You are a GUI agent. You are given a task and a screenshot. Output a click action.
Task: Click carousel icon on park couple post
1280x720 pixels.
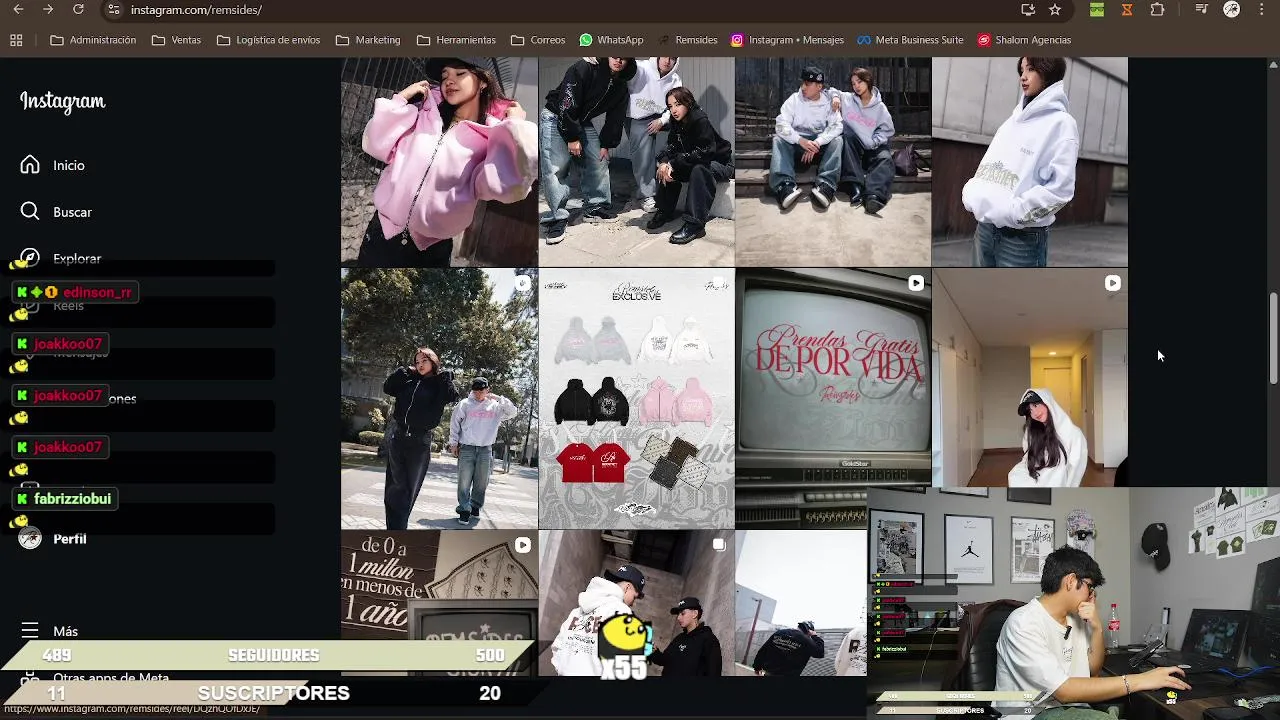coord(522,283)
